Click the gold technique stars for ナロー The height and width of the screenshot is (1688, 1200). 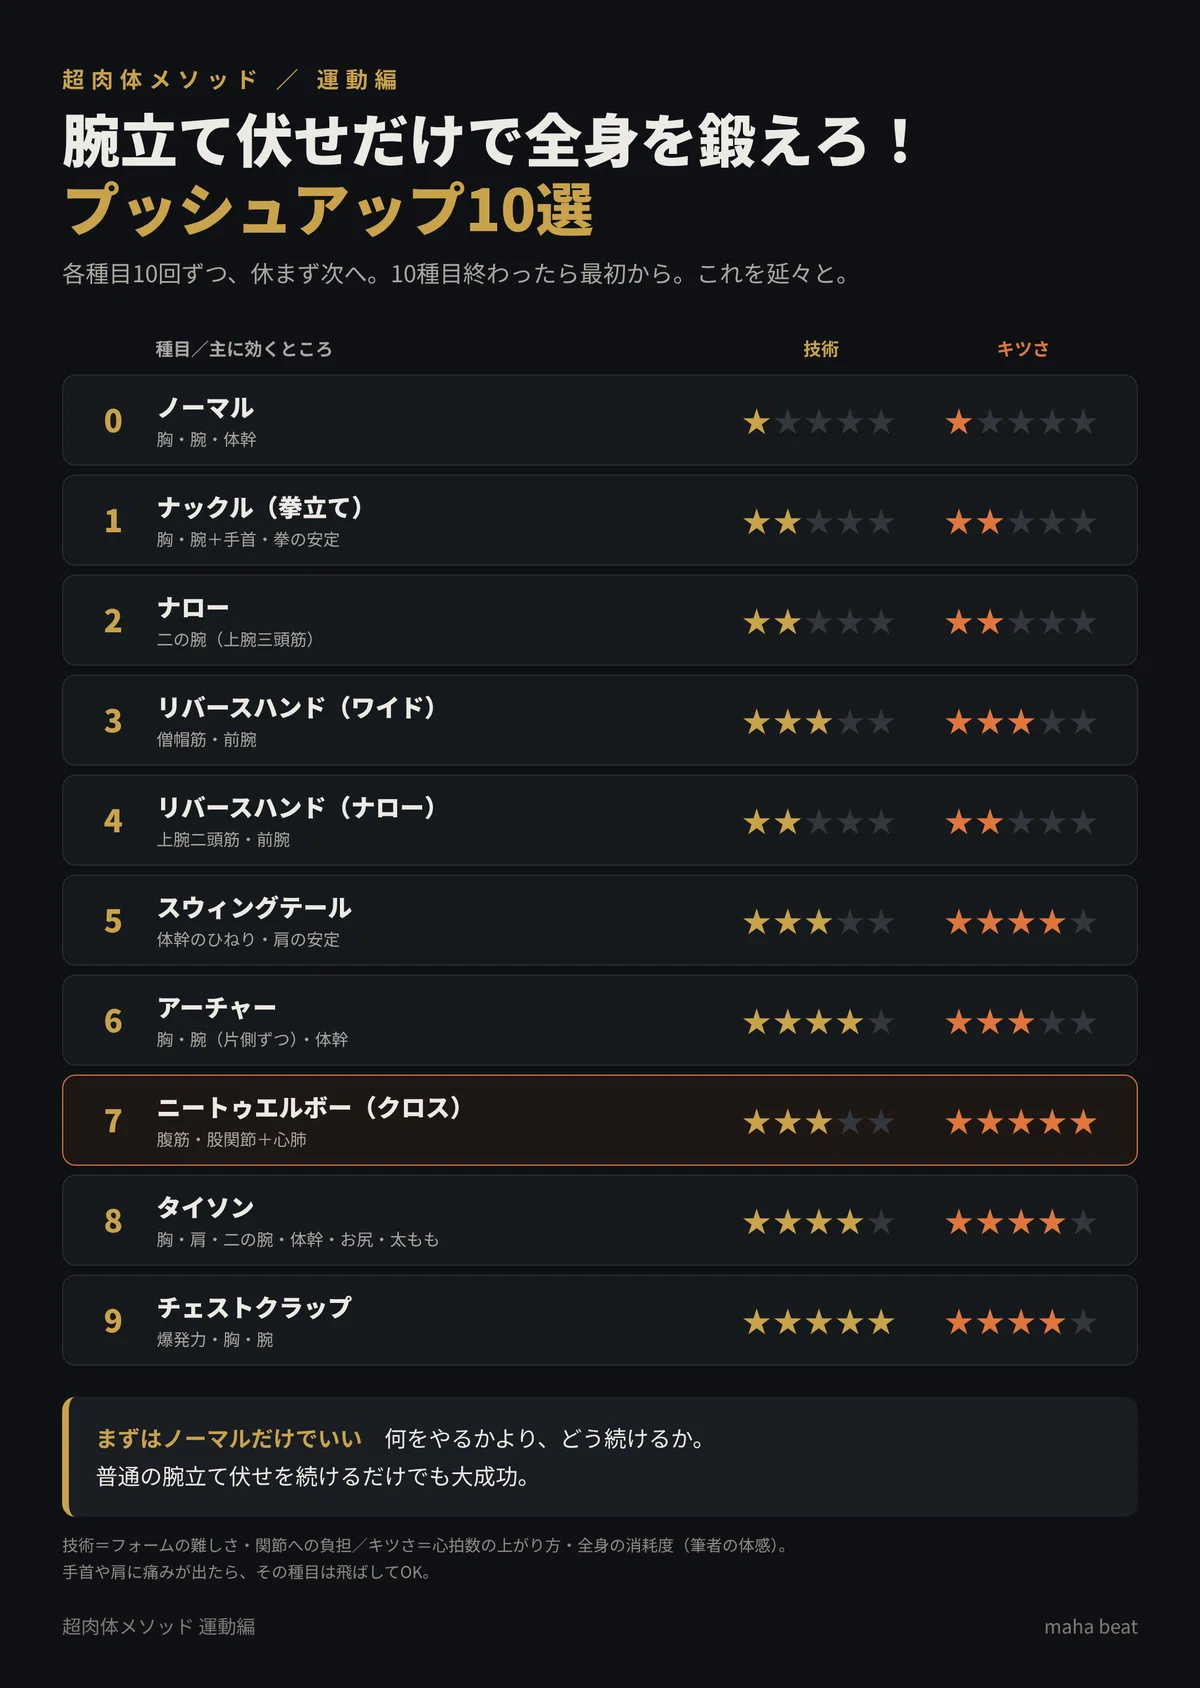pos(818,622)
